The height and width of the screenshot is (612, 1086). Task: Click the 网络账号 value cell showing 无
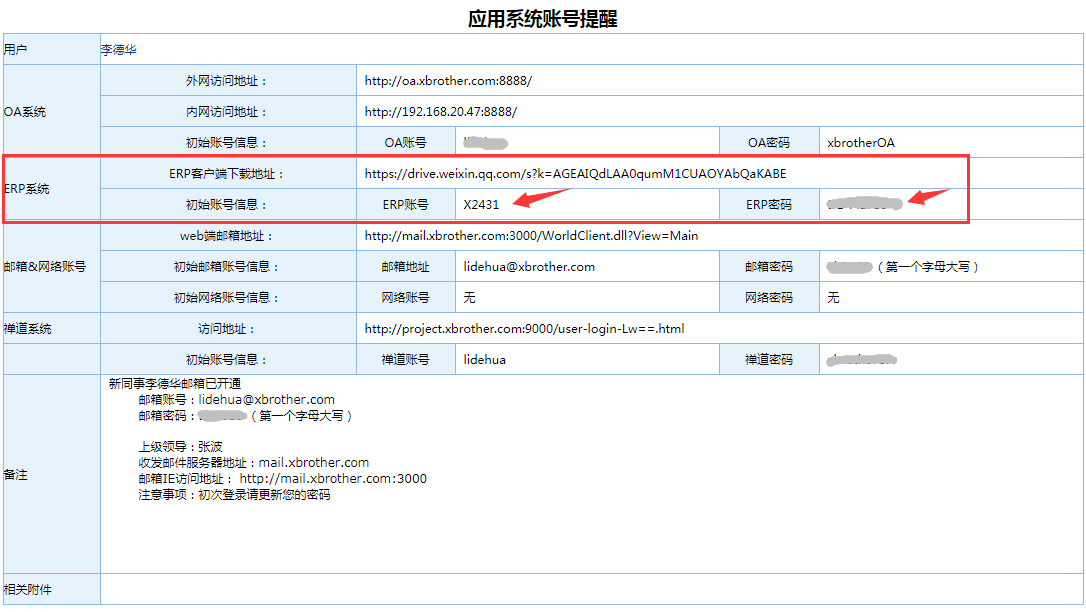point(469,298)
